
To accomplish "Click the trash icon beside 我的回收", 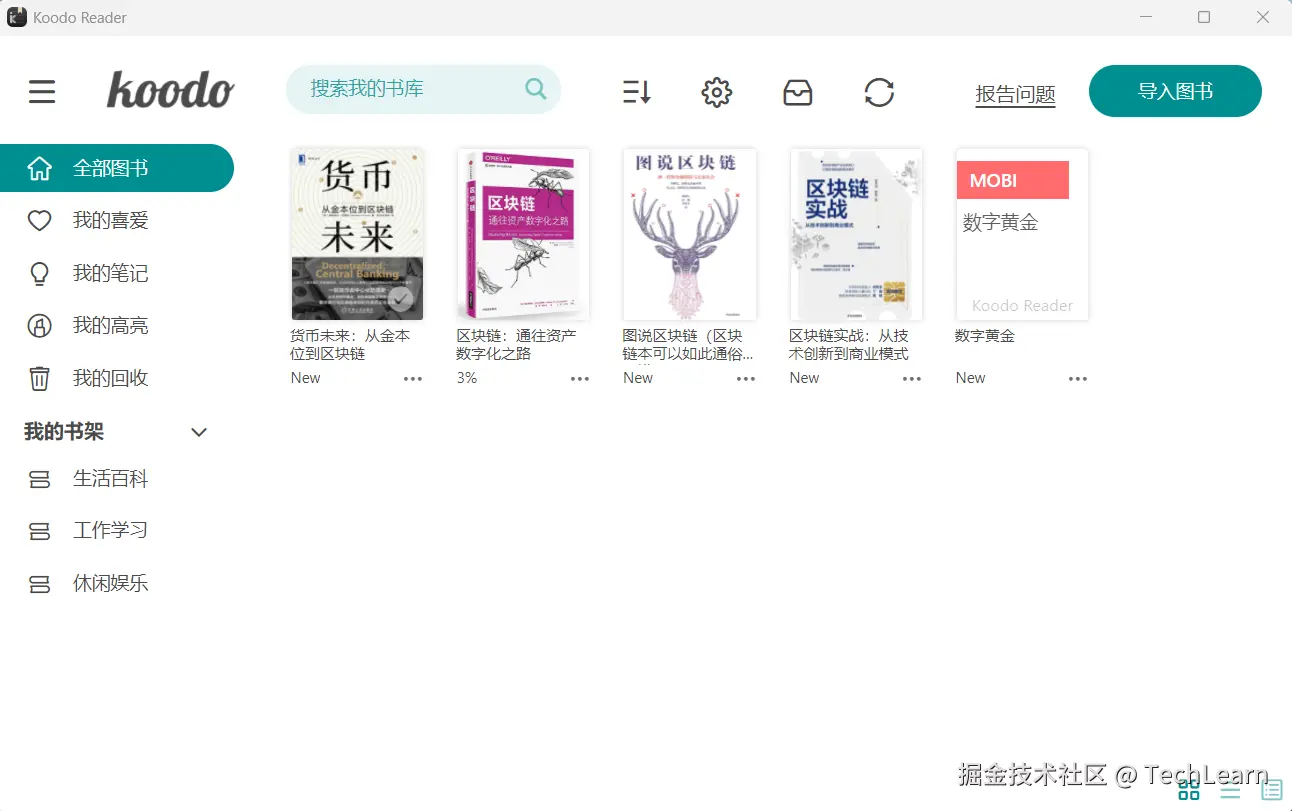I will coord(39,378).
